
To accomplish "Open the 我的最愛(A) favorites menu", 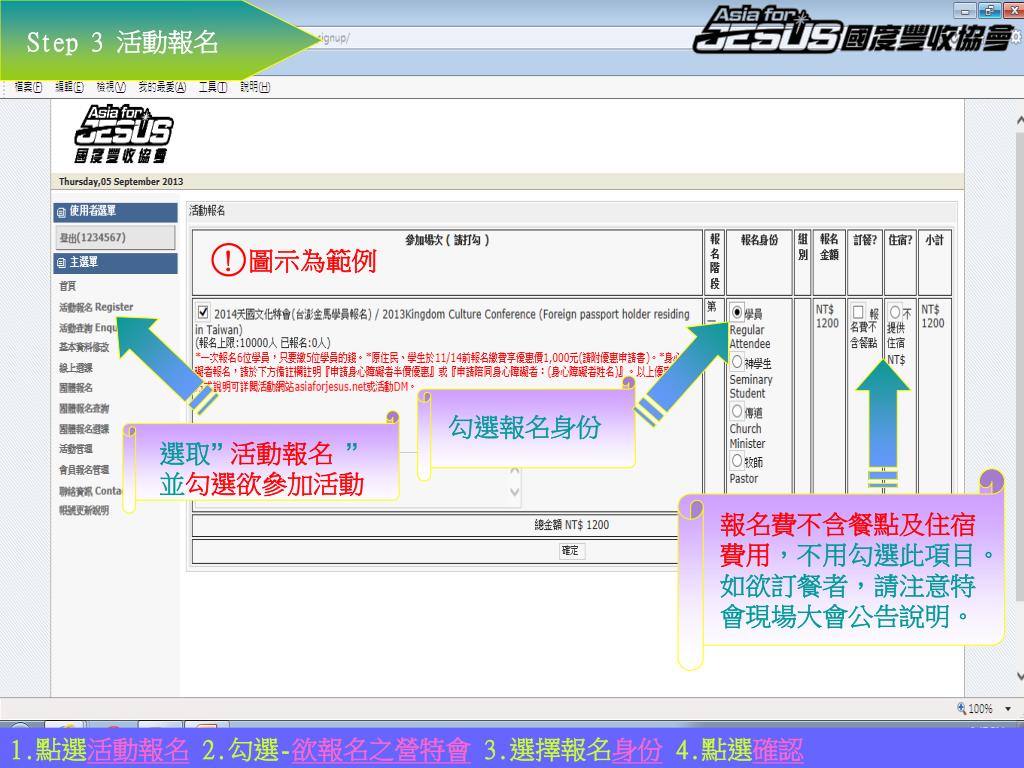I will tap(162, 87).
